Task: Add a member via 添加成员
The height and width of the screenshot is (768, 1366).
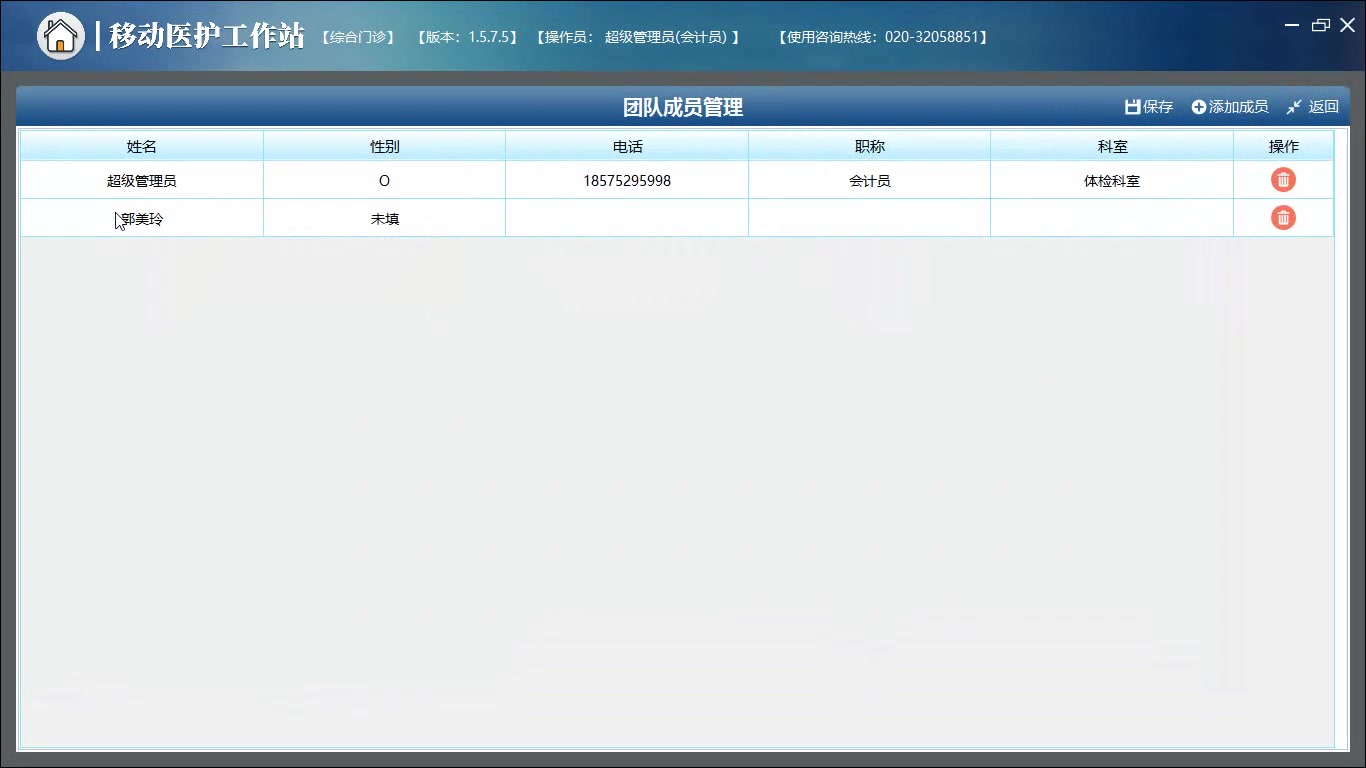Action: (1230, 107)
